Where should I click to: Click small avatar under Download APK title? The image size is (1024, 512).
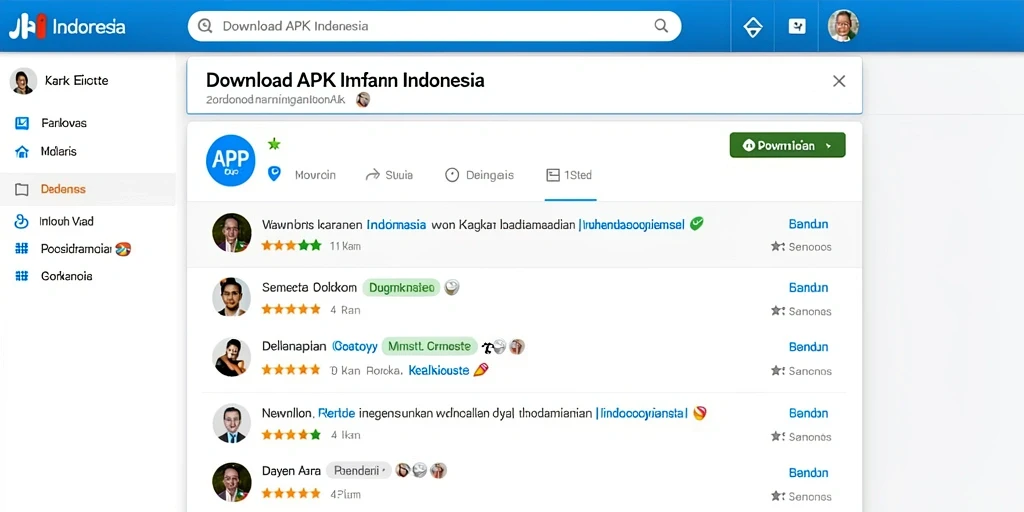click(x=363, y=99)
